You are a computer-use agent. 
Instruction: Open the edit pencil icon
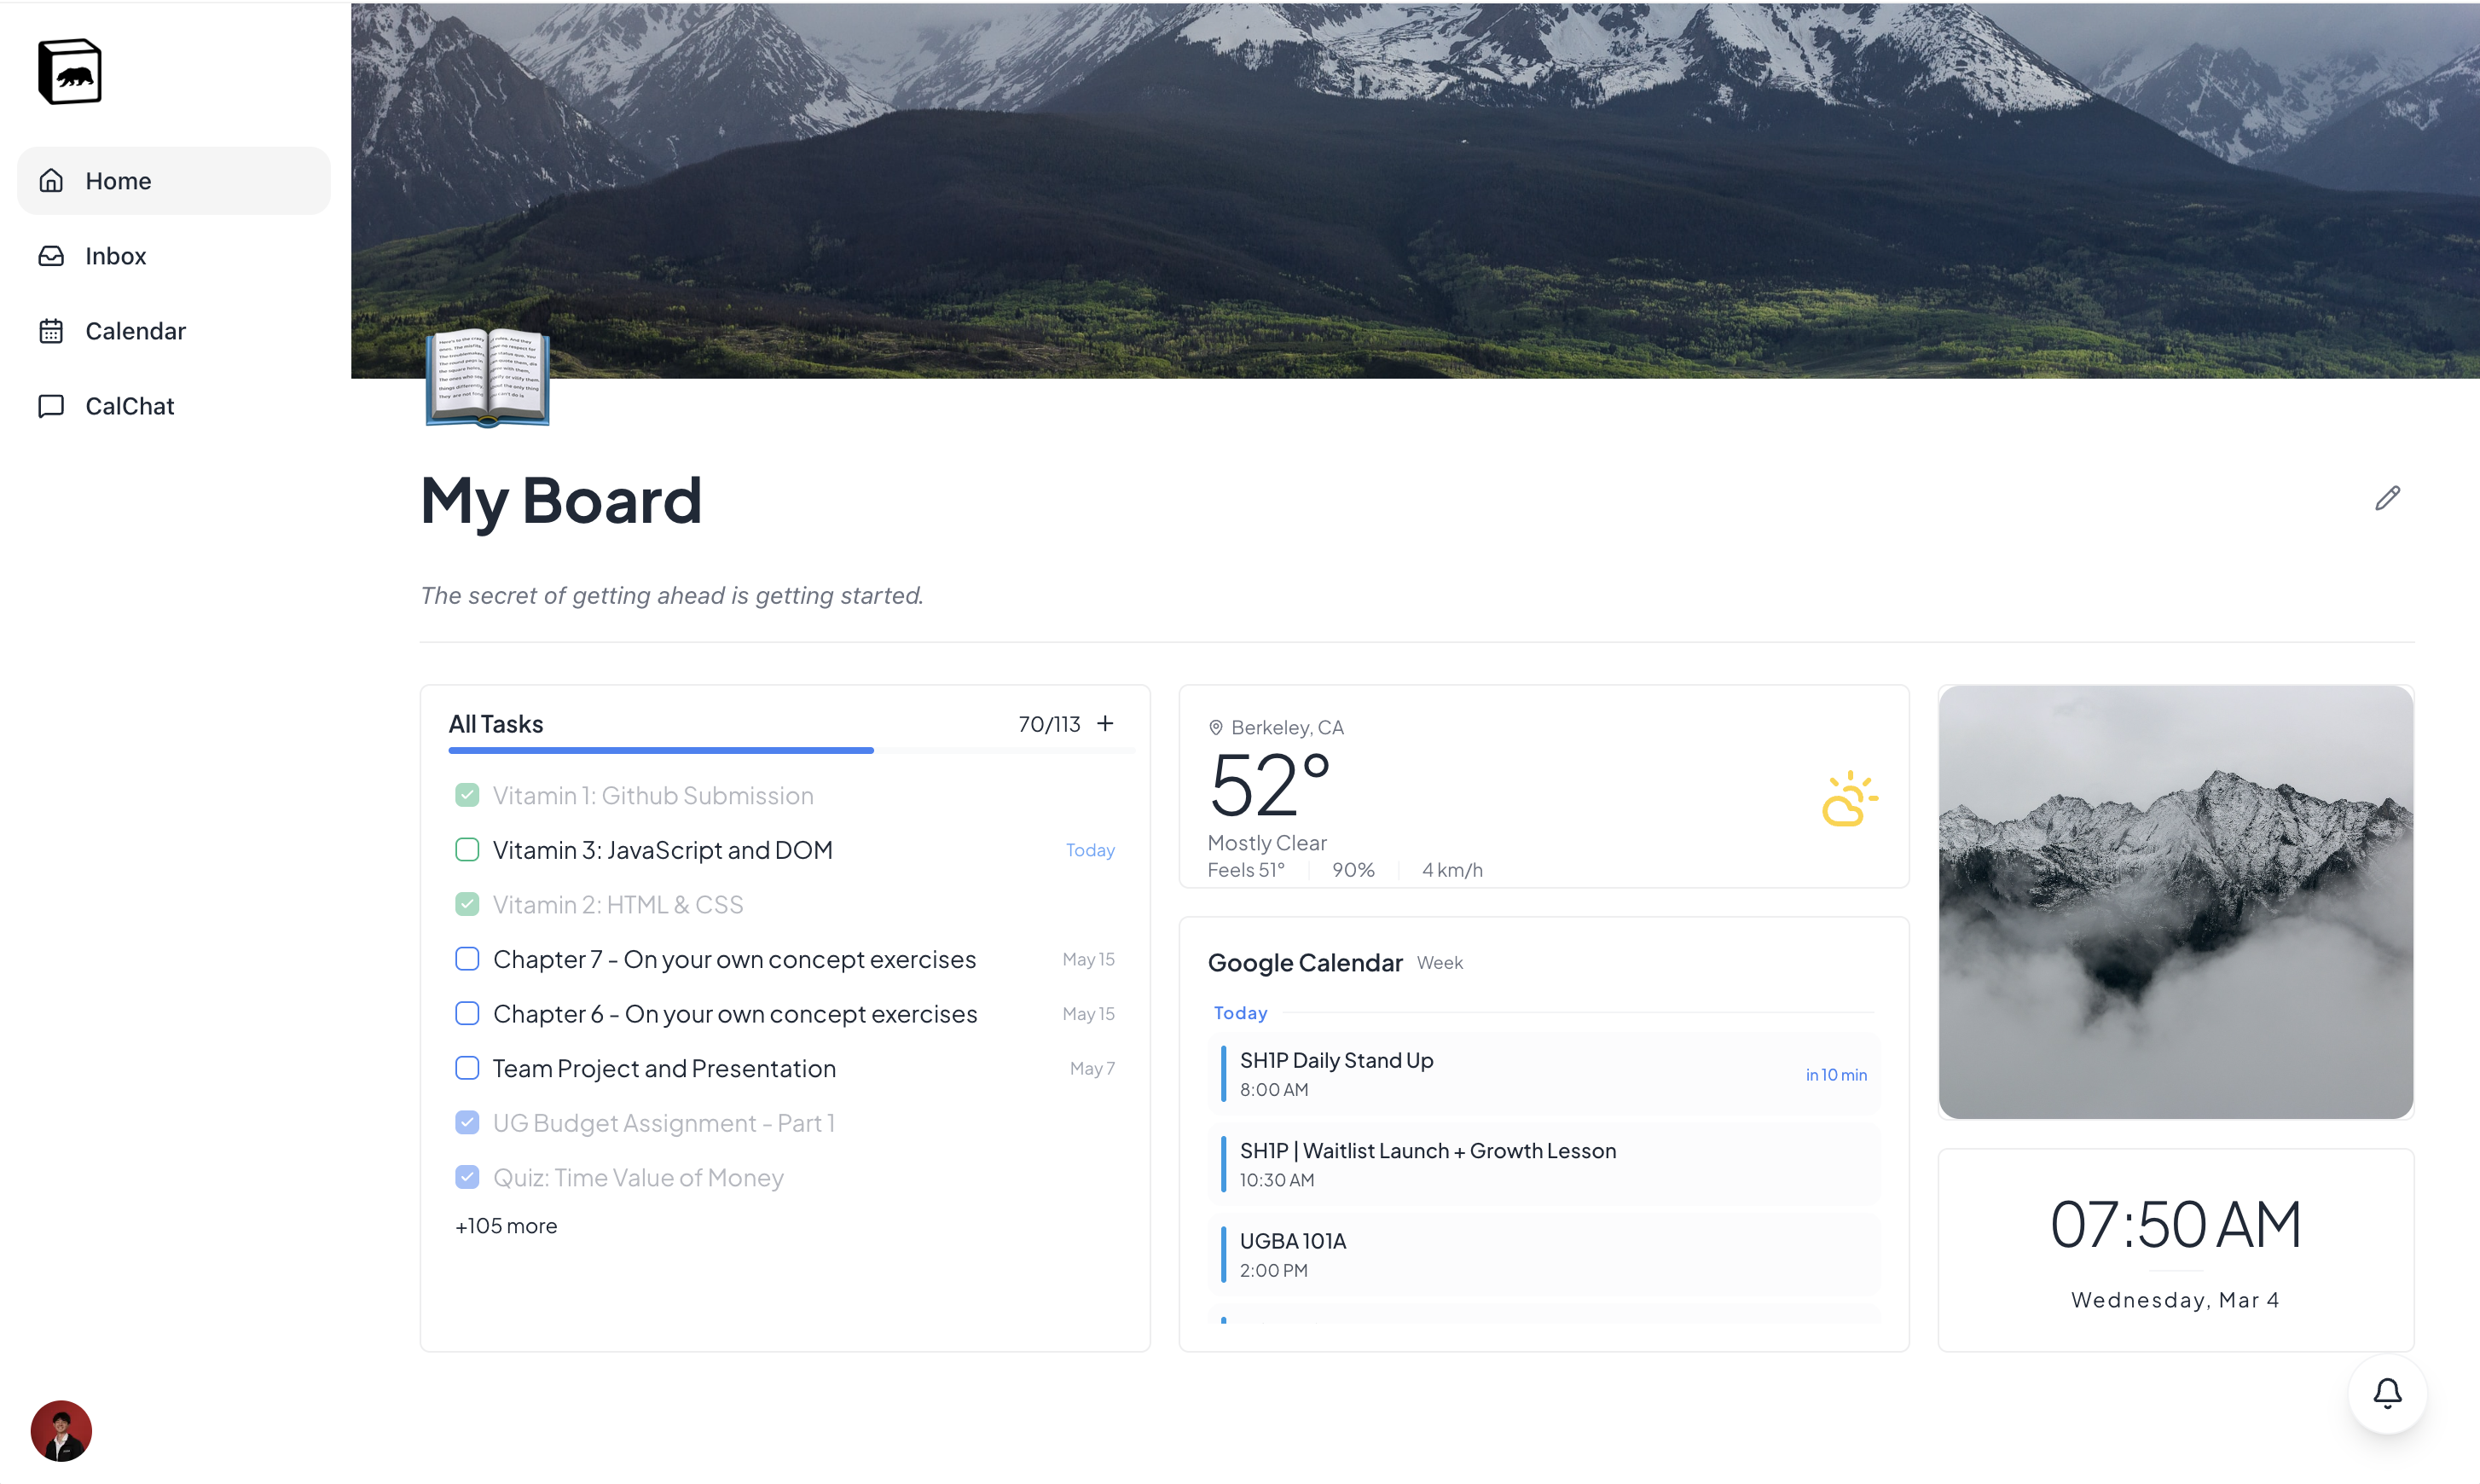coord(2387,498)
